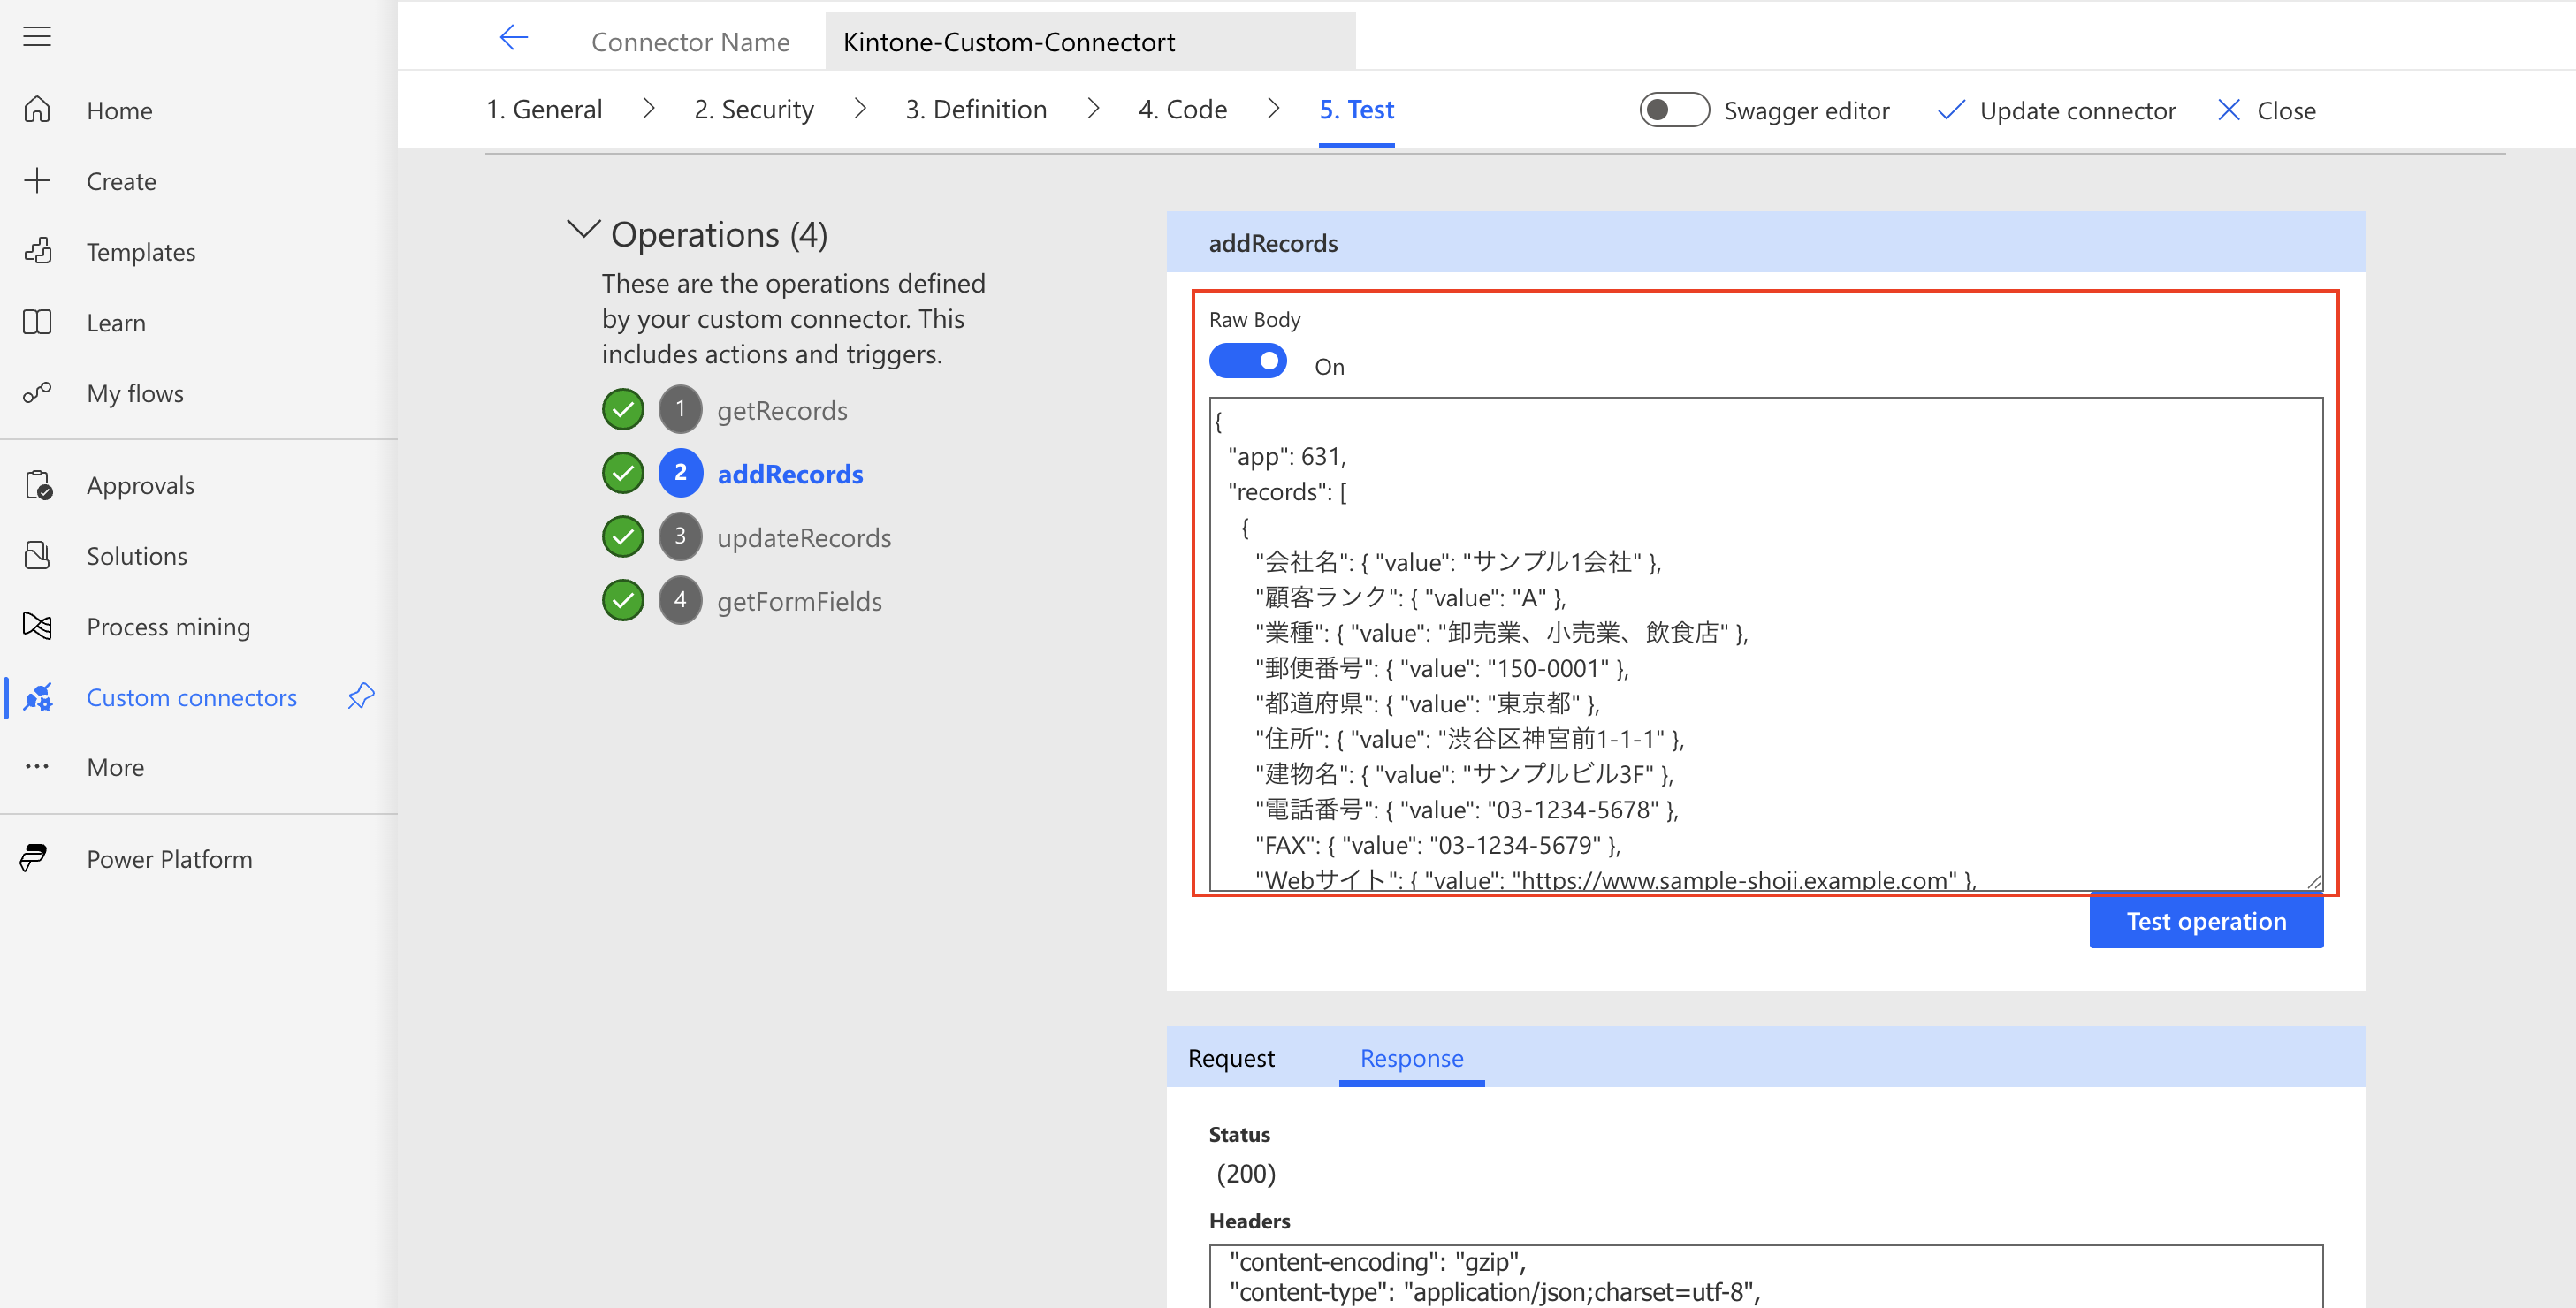The height and width of the screenshot is (1308, 2576).
Task: Click the Home house icon
Action: [x=37, y=109]
